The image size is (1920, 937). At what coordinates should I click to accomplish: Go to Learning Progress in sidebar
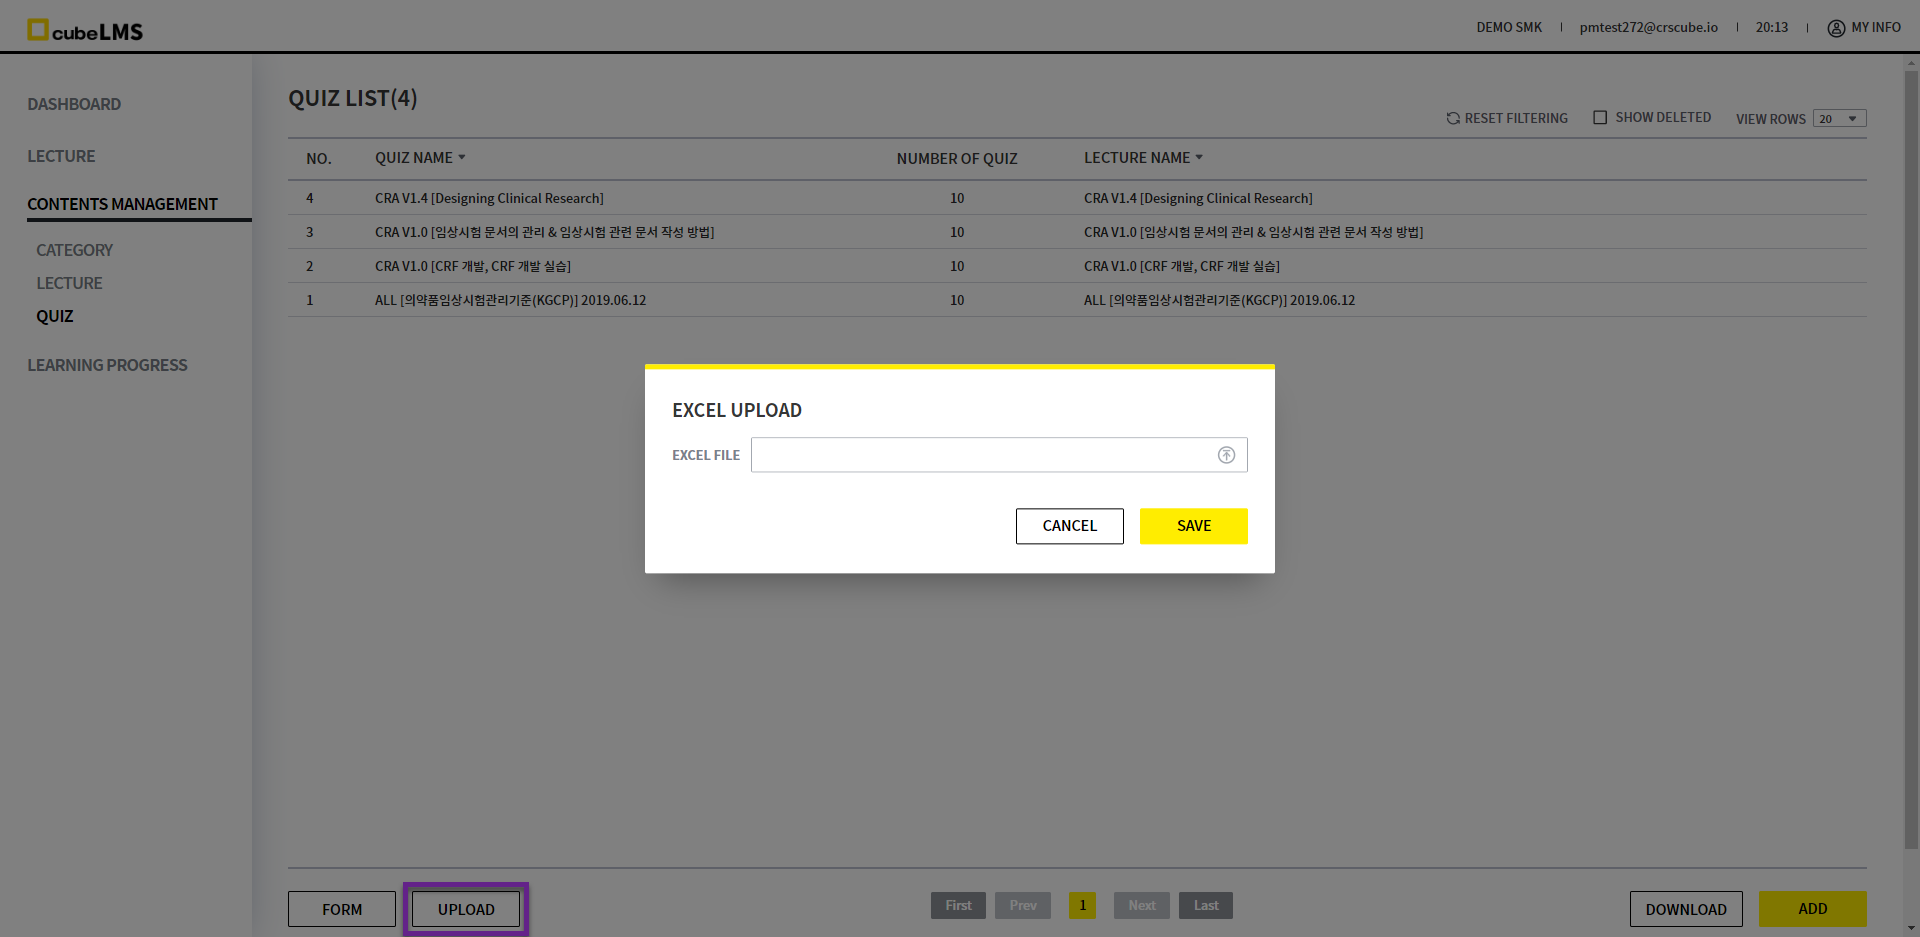[107, 365]
